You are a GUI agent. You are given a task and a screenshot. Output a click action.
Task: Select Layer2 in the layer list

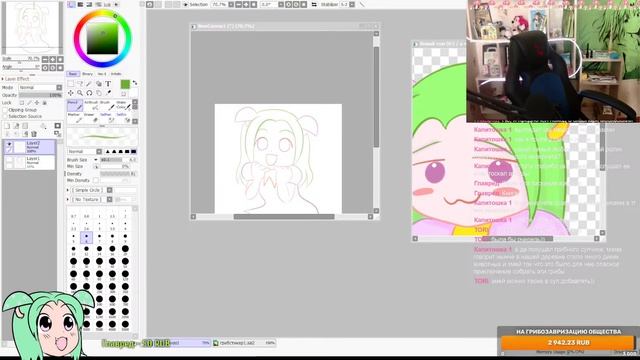click(x=29, y=147)
